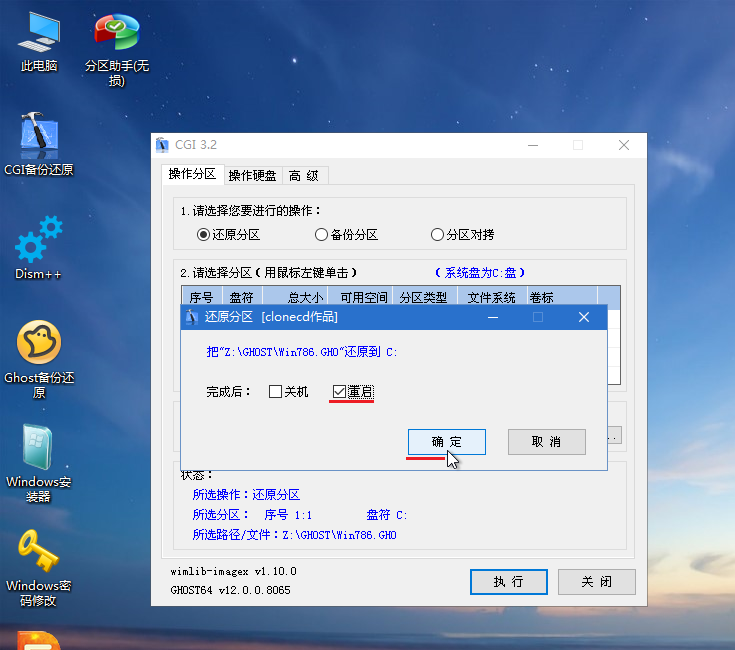This screenshot has height=650, width=735.
Task: Click the 序号 column header
Action: [202, 298]
